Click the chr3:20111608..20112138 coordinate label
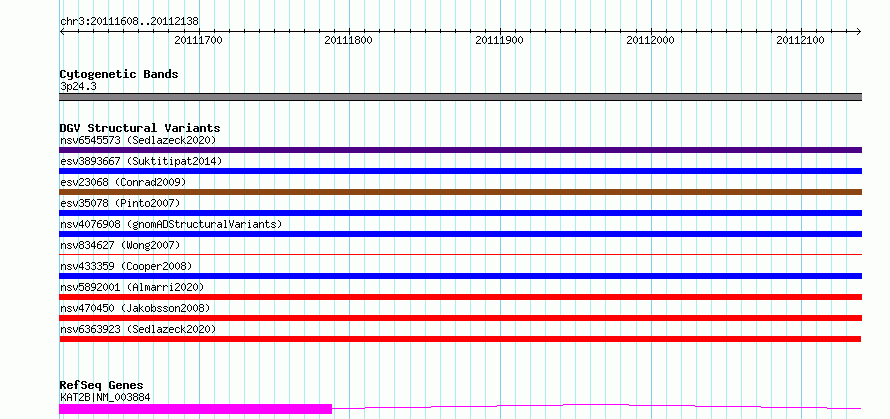Screen dimensions: 890x419 click(129, 22)
